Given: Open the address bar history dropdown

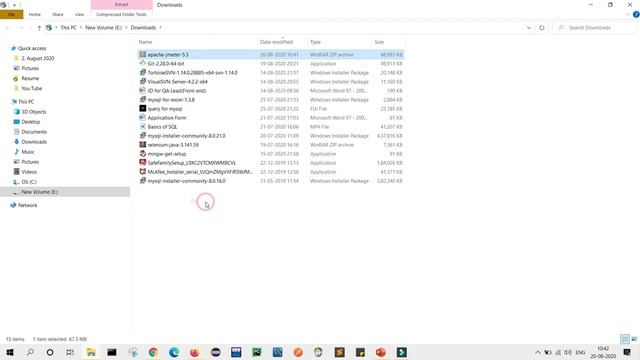Looking at the screenshot, I should click(529, 28).
